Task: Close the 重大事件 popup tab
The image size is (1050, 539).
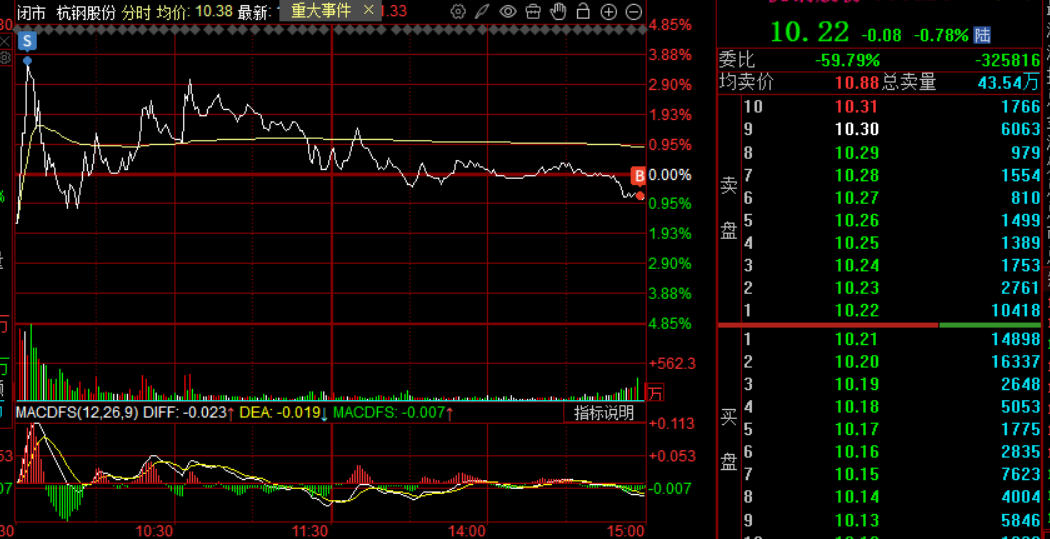Action: pyautogui.click(x=368, y=11)
